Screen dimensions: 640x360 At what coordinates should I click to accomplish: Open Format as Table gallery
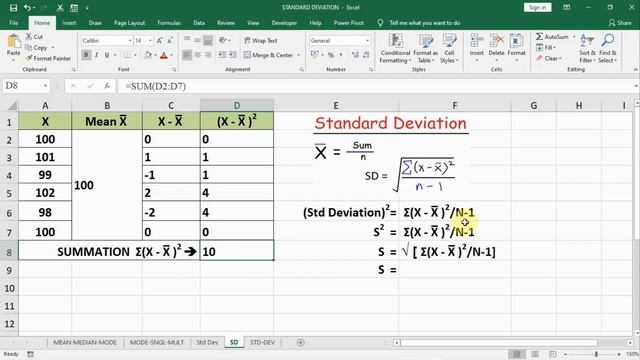point(425,49)
